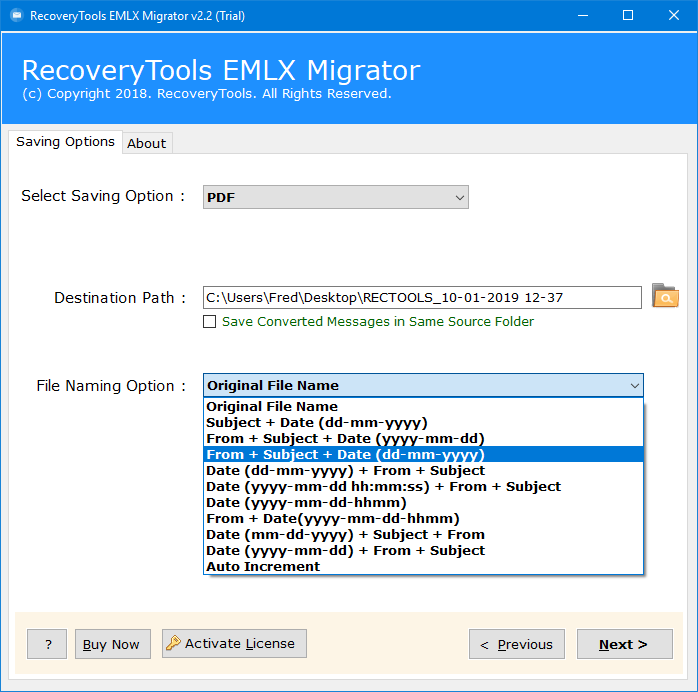Click into the Destination Path field
The width and height of the screenshot is (698, 692).
pyautogui.click(x=422, y=297)
